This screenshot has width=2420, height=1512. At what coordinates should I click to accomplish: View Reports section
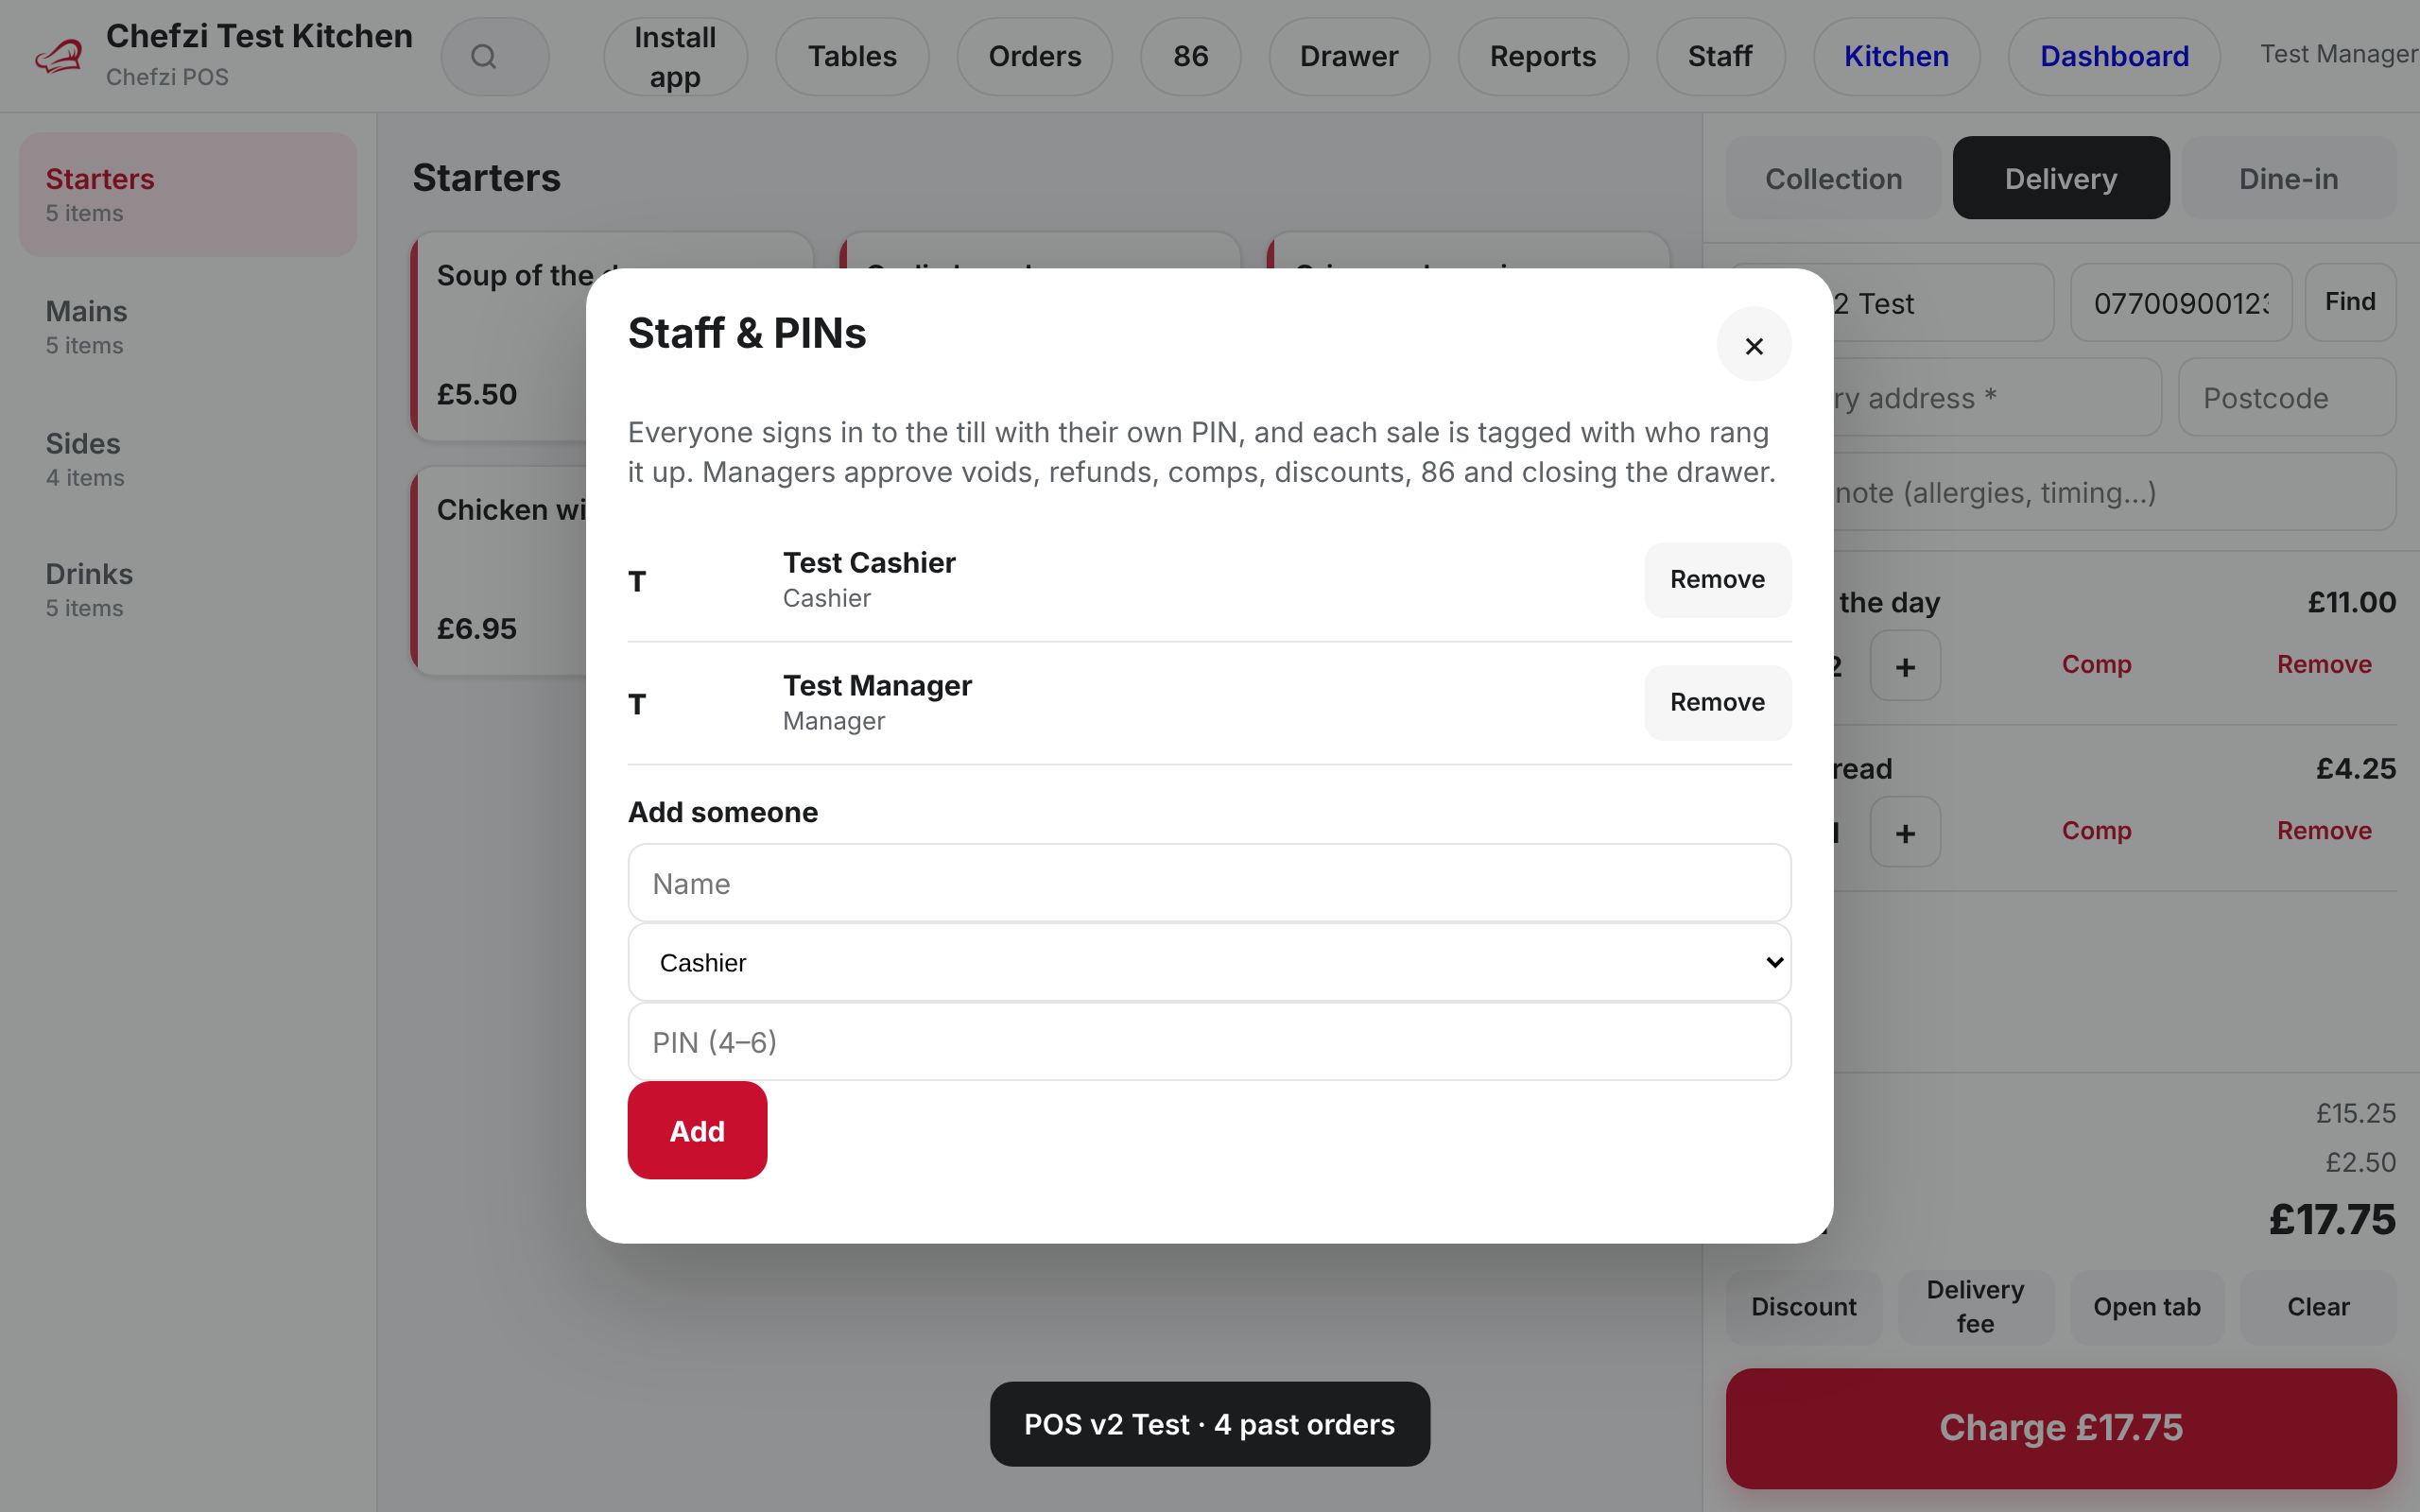(1542, 56)
